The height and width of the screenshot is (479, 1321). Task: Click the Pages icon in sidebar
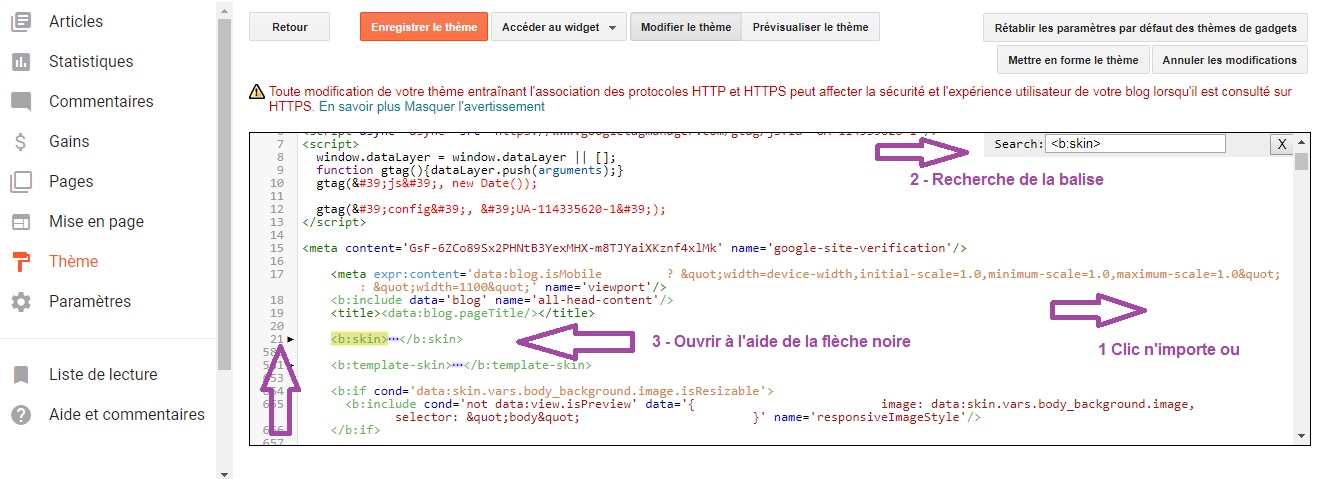pyautogui.click(x=21, y=182)
